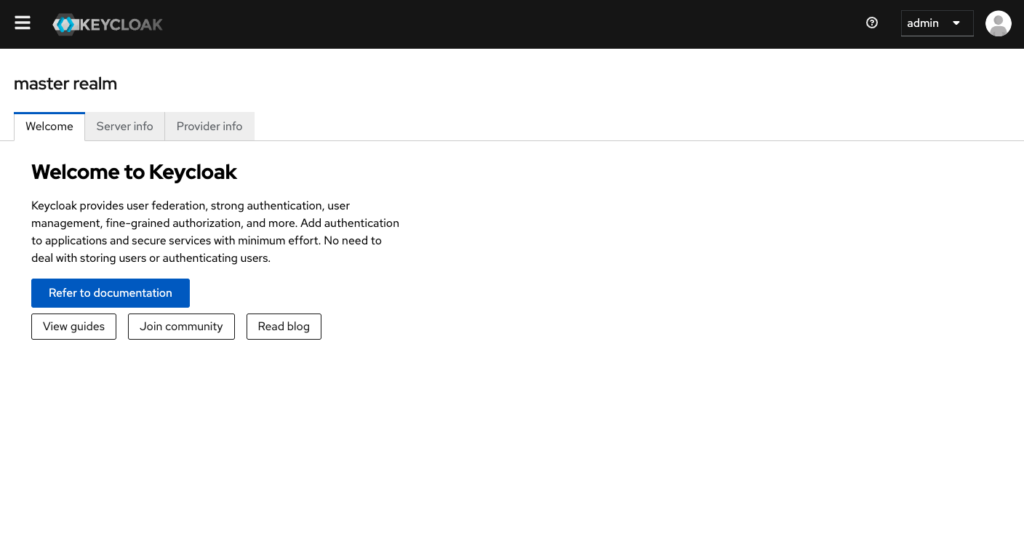Click the Keycloak hexagon logo icon
The width and height of the screenshot is (1024, 547).
(65, 23)
